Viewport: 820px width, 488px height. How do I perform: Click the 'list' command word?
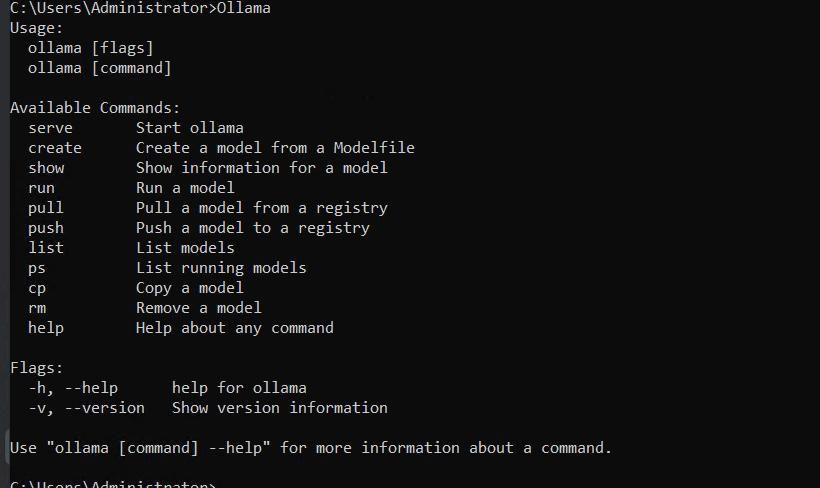point(45,247)
